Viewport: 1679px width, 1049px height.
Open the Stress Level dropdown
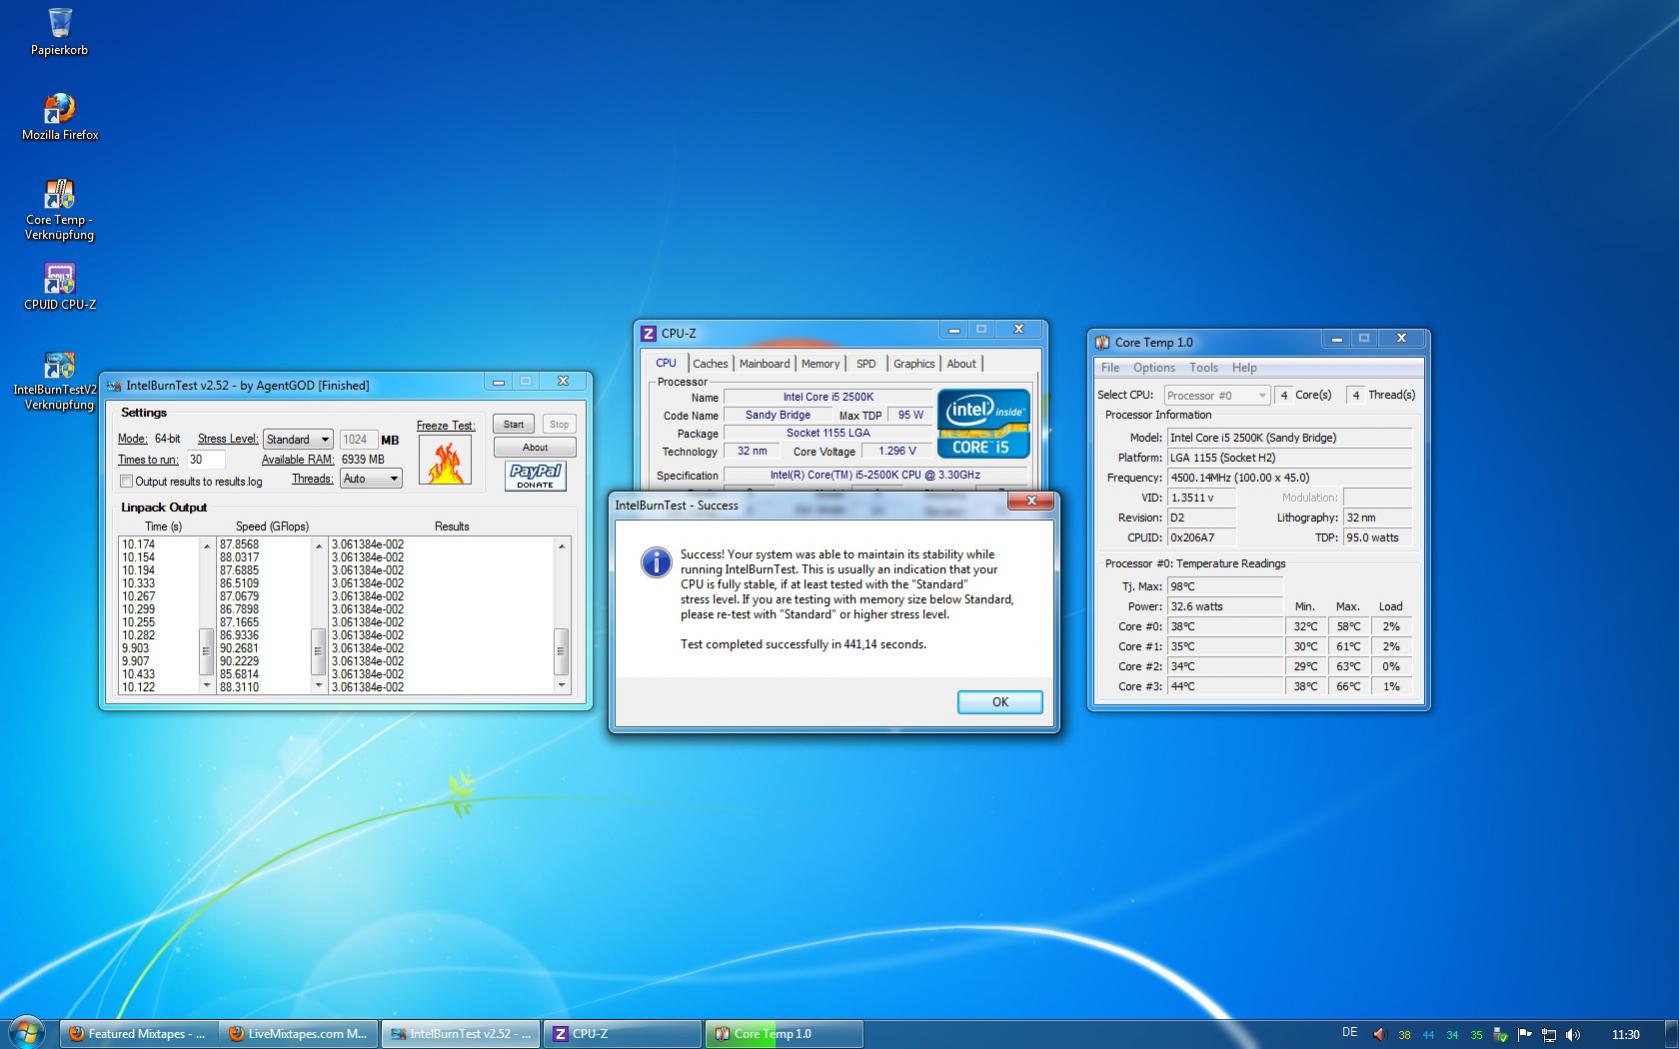click(x=297, y=439)
